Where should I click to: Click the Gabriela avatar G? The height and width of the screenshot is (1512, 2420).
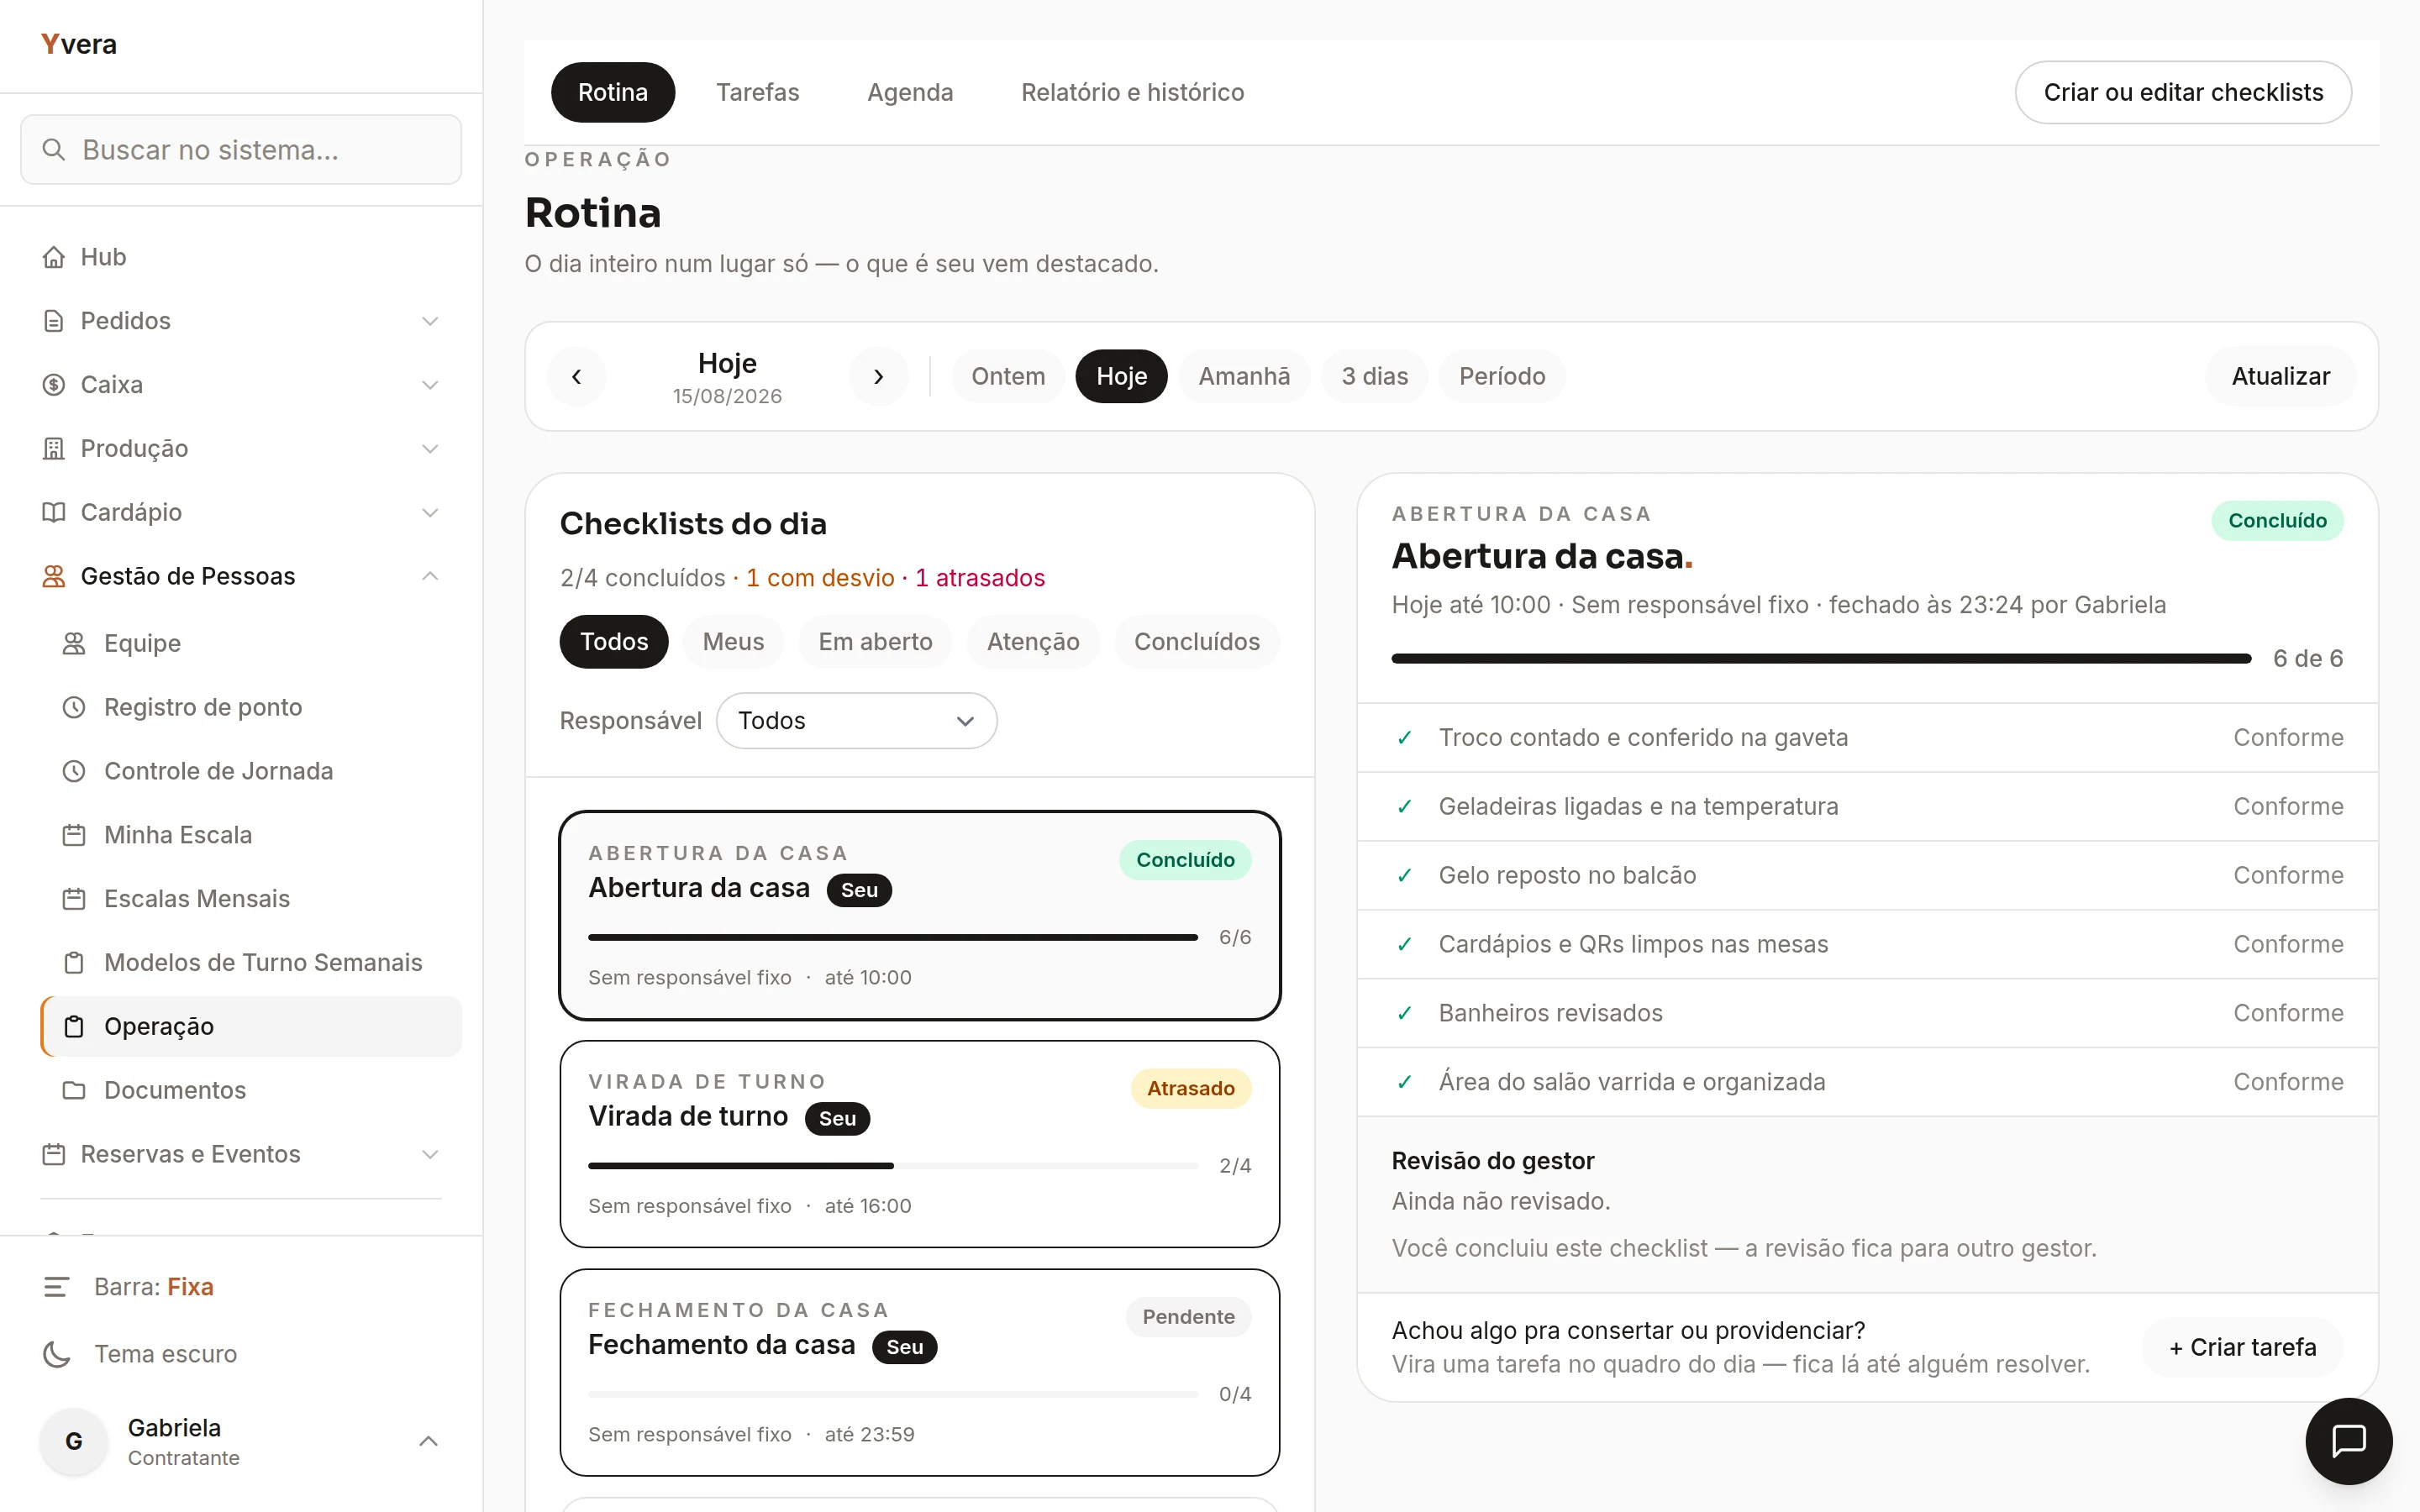74,1441
